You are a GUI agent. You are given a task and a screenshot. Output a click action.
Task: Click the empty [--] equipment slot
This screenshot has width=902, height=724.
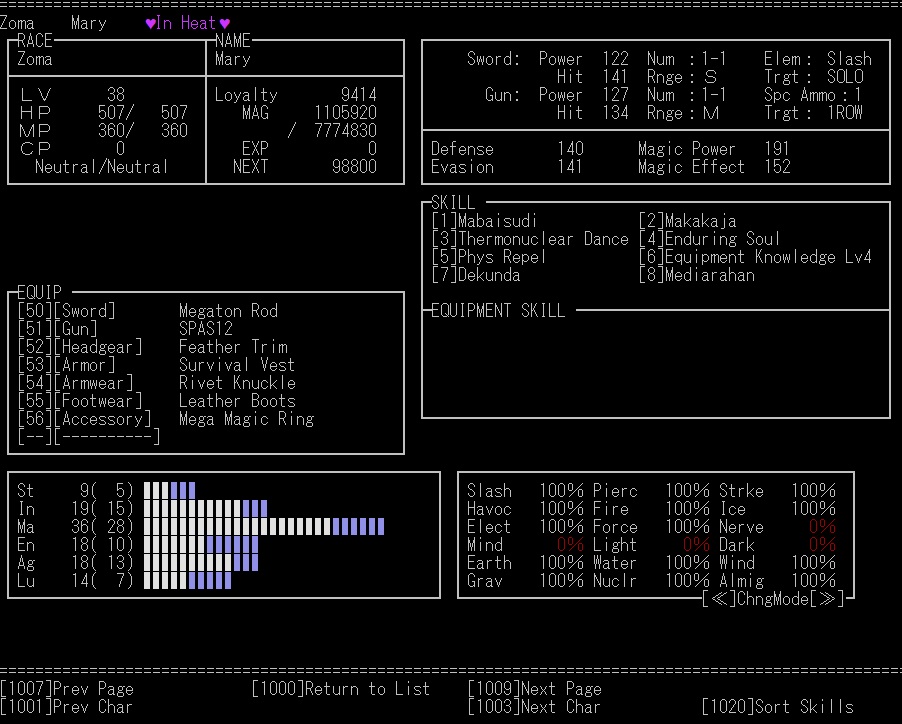(88, 437)
